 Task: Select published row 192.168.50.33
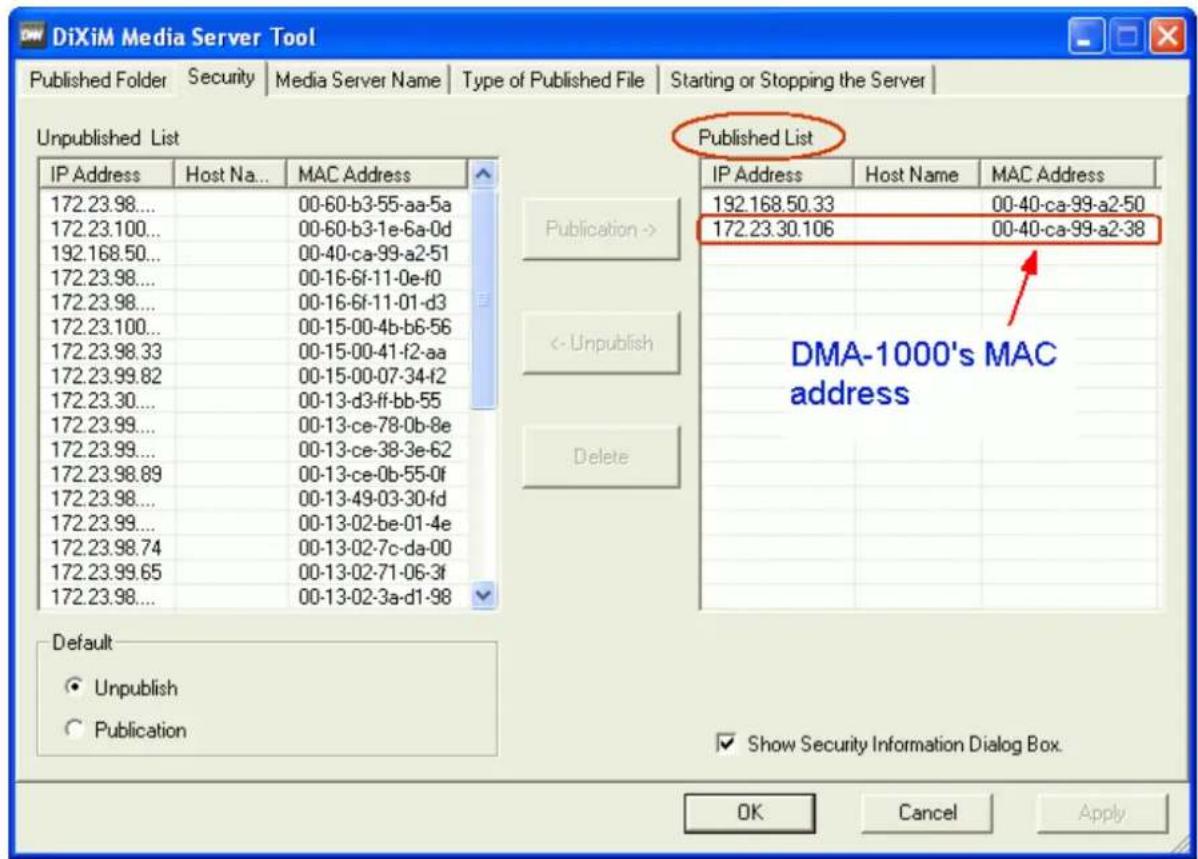pos(928,204)
